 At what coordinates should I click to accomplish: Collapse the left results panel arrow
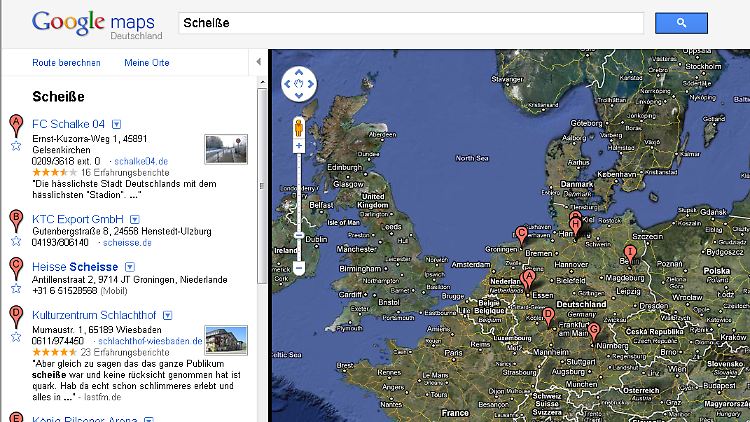point(258,62)
